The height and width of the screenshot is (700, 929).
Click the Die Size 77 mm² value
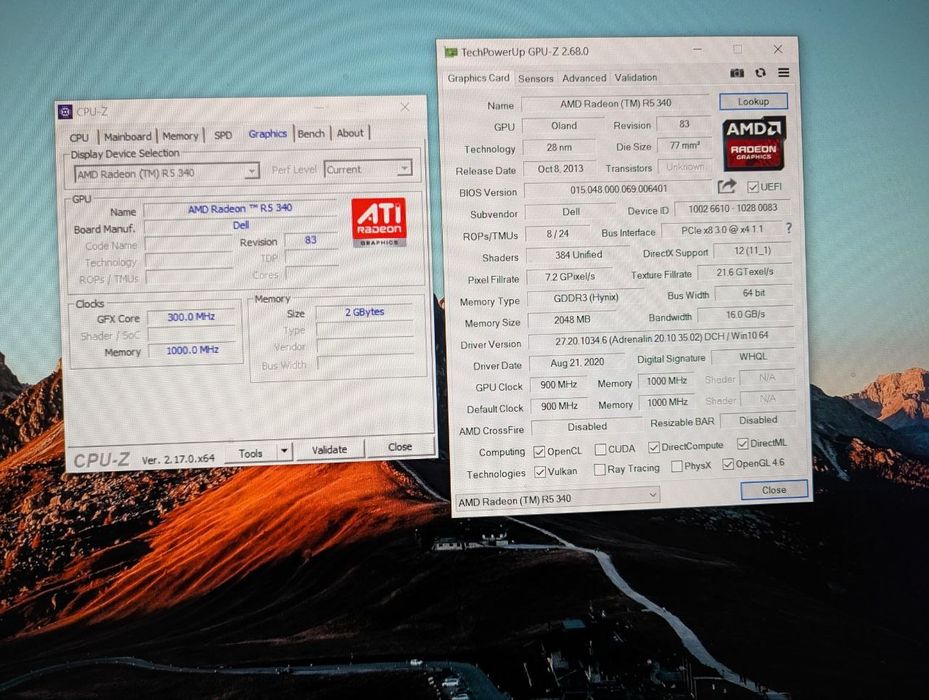click(x=684, y=145)
